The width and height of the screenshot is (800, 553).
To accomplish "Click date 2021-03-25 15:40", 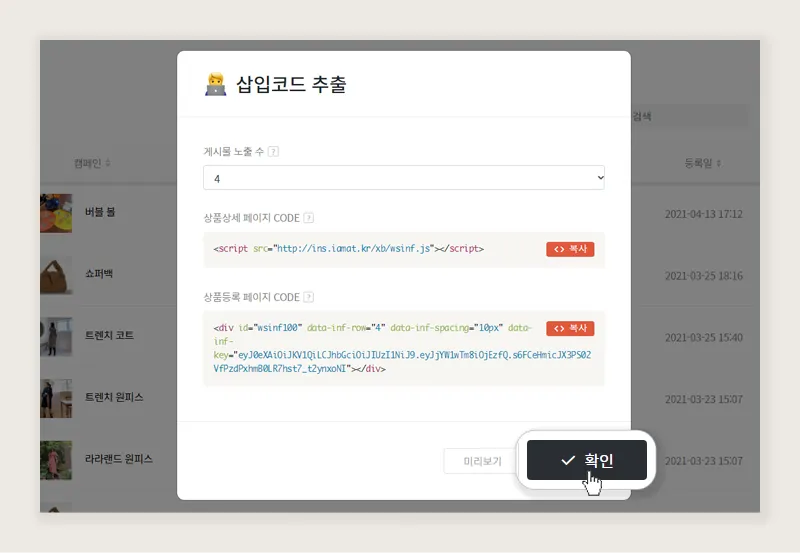I will tap(704, 337).
